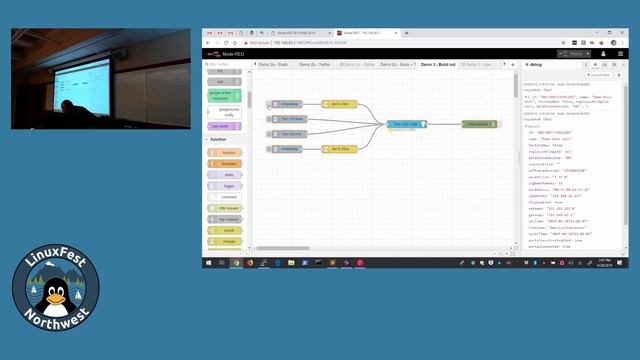Select the 'Set to Blue' change node
Viewport: 640px width, 360px height.
(340, 149)
